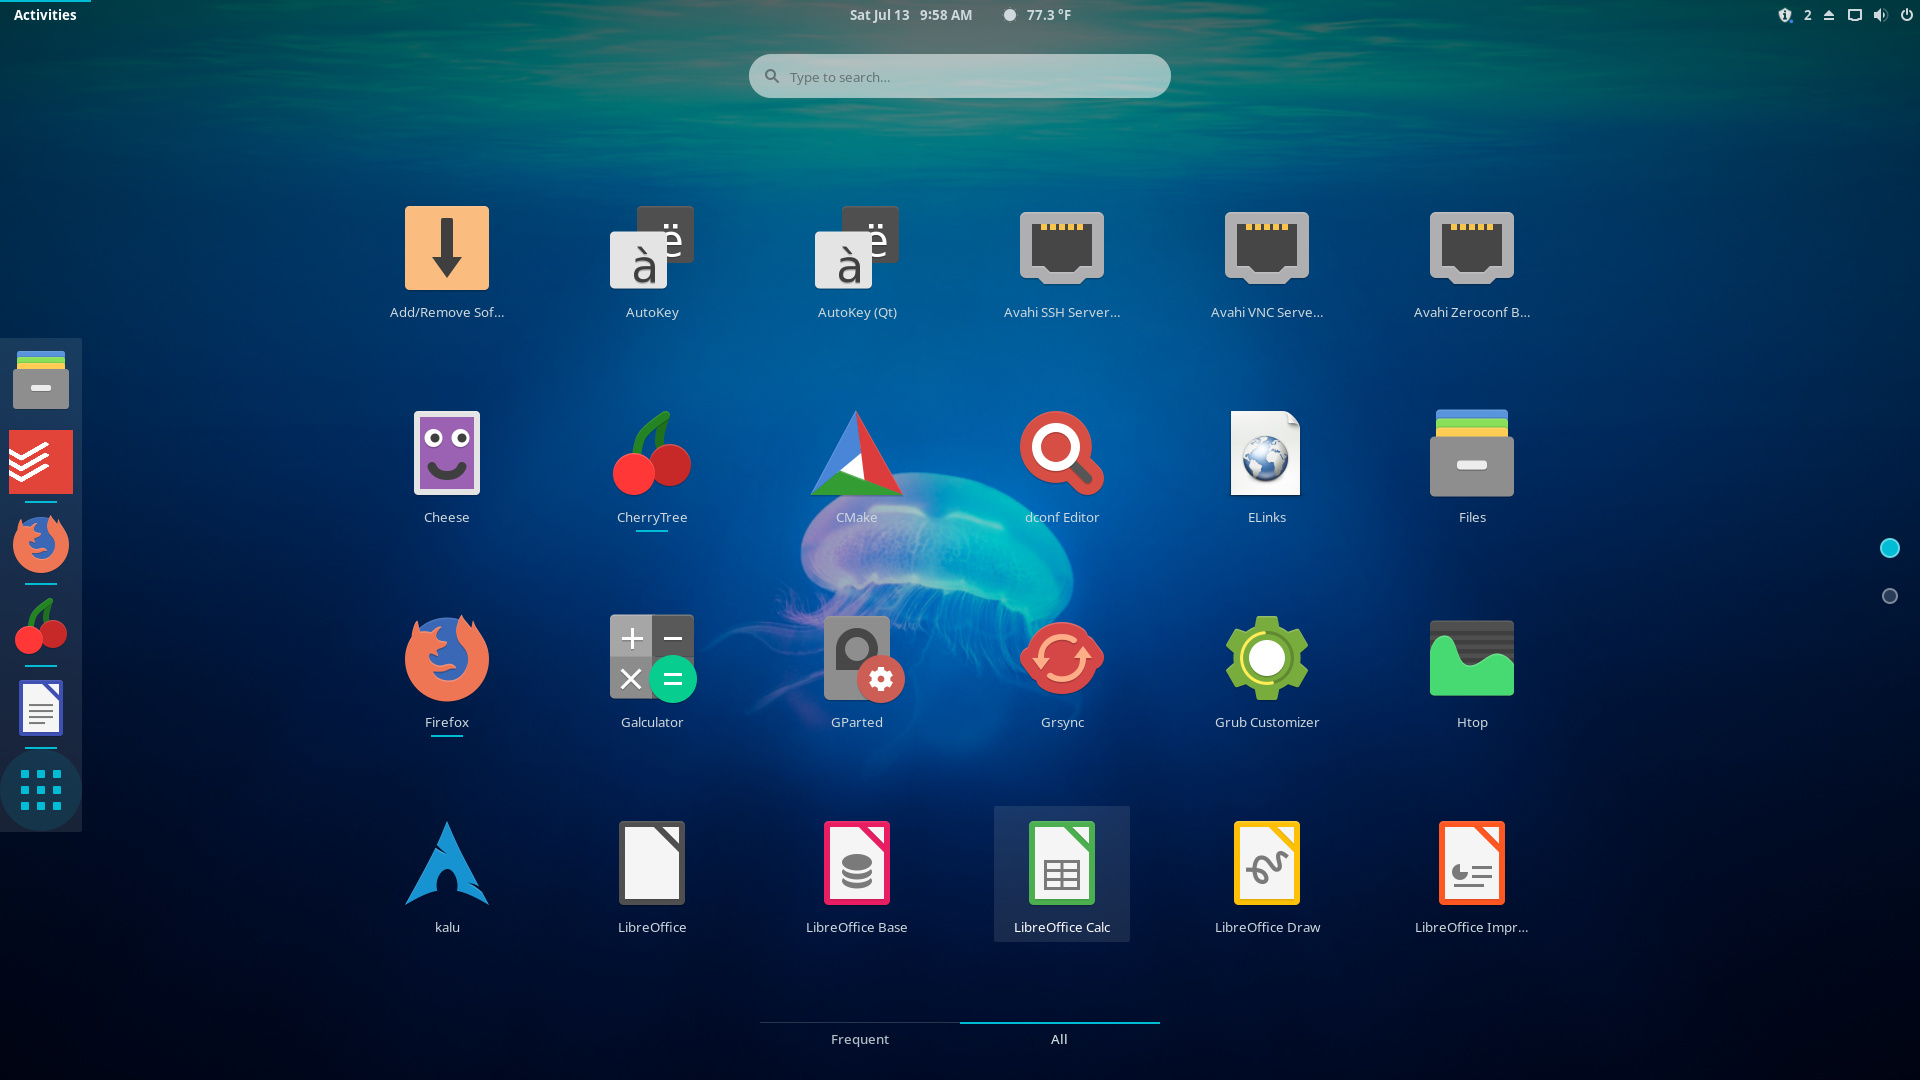Open Files from the dock
The height and width of the screenshot is (1080, 1920).
41,379
